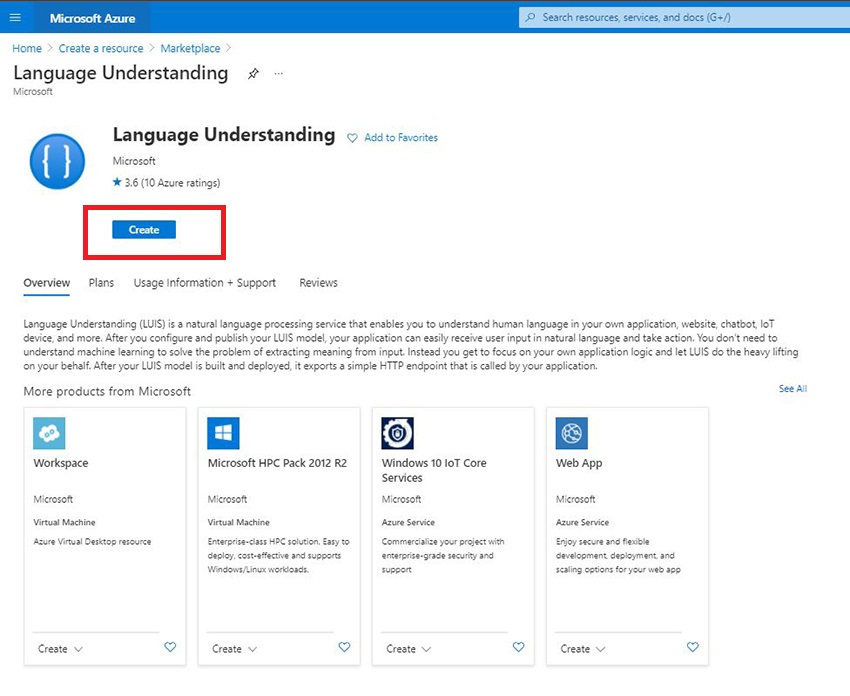Open the ellipsis more options menu
Viewport: 850px width, 696px height.
tap(279, 74)
